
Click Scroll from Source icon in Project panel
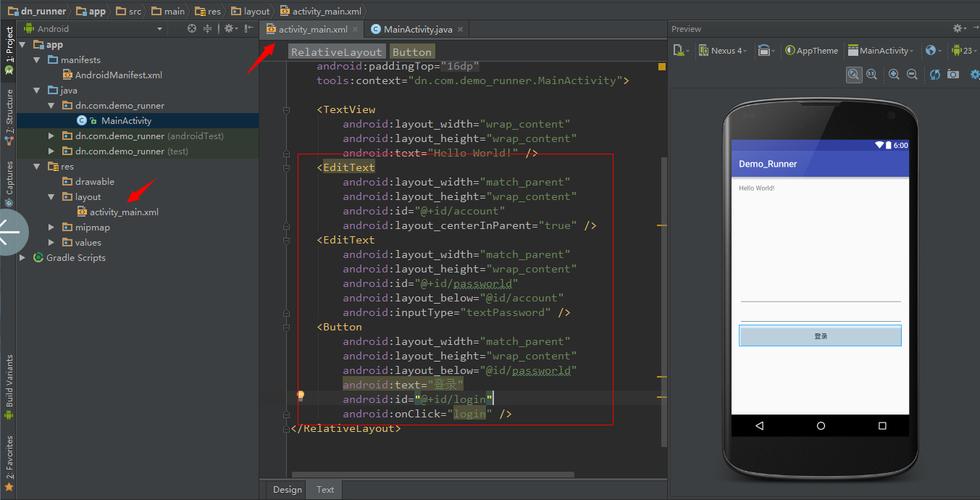pyautogui.click(x=192, y=29)
